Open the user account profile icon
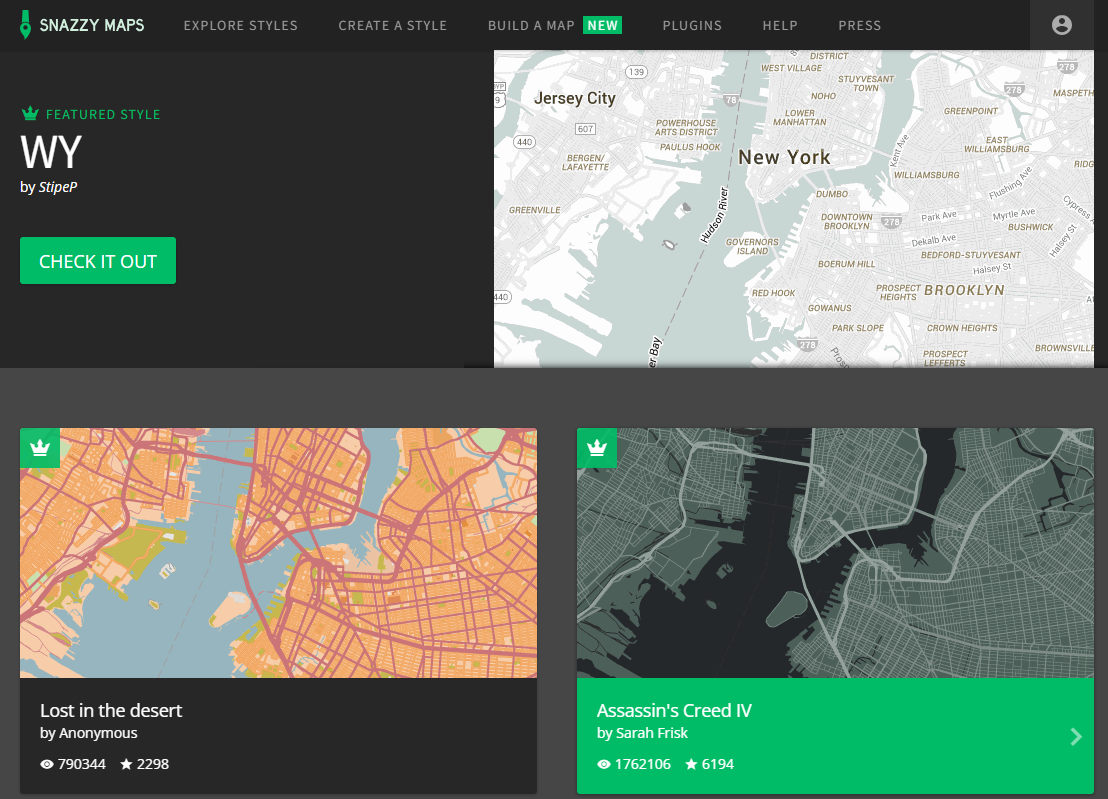Screen dimensions: 1108x799 tap(1061, 25)
